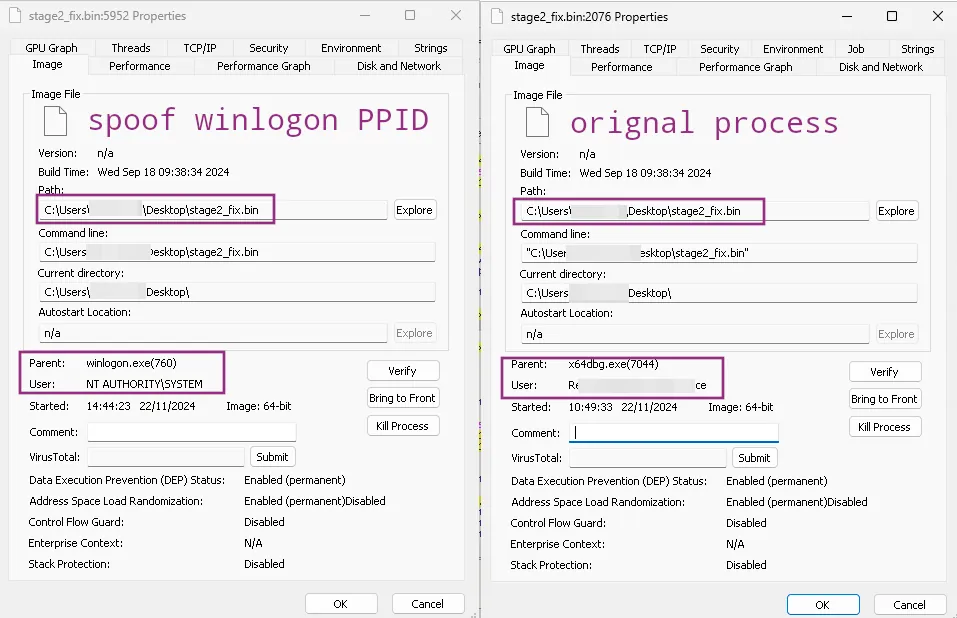
Task: Click image file icon beside orignal process text
Action: pyautogui.click(x=538, y=121)
